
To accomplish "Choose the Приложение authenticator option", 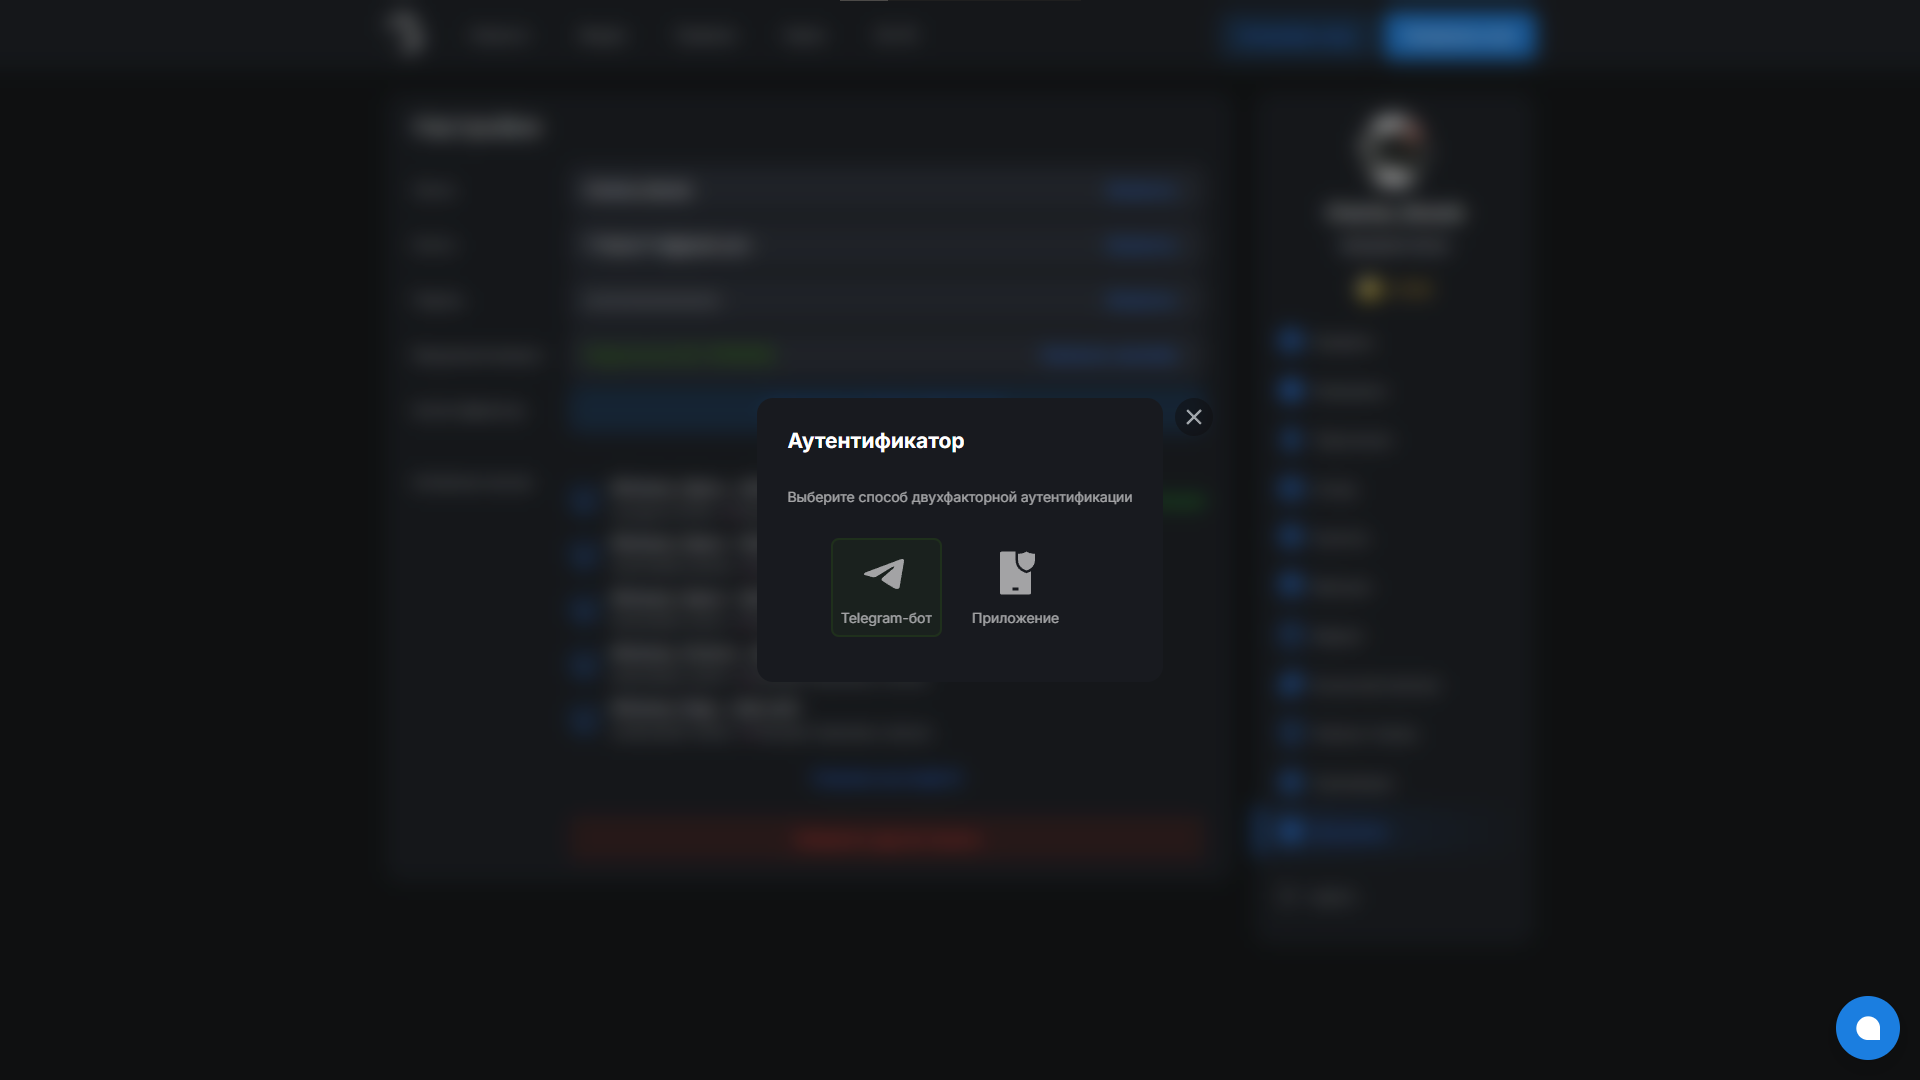I will 1015,587.
